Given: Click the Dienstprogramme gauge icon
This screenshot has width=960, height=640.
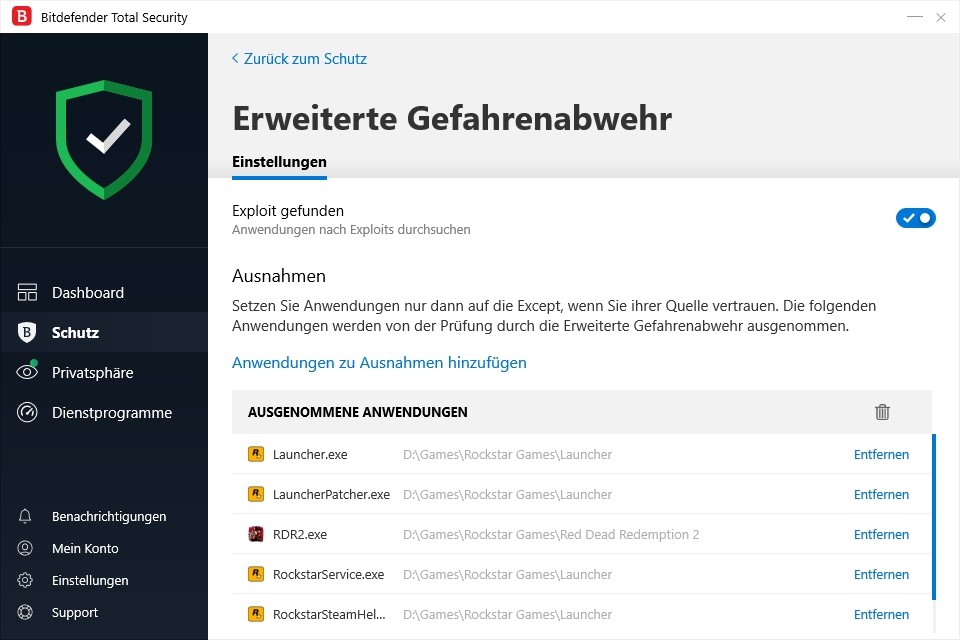Looking at the screenshot, I should tap(27, 412).
